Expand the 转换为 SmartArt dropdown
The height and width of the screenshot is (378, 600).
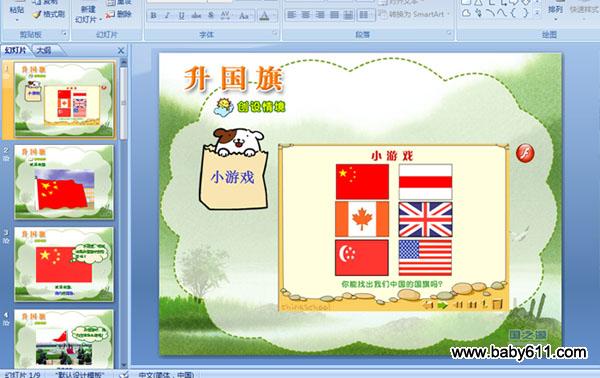pyautogui.click(x=448, y=14)
